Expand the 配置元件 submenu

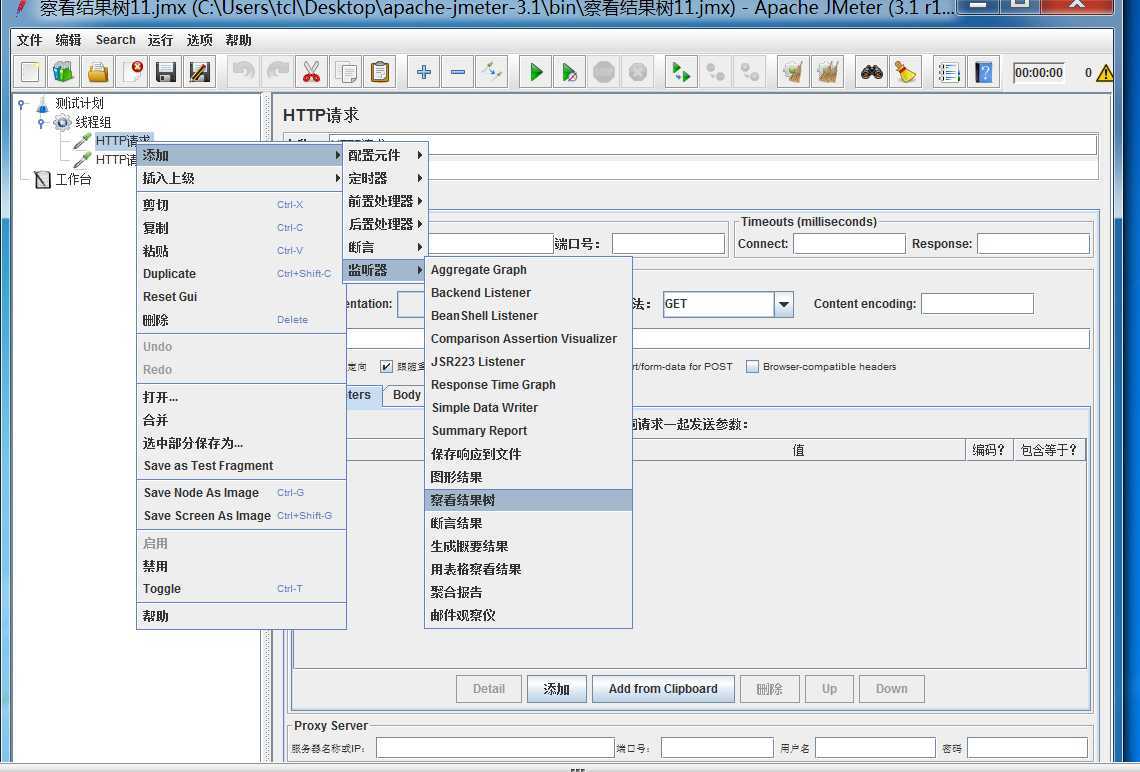[x=385, y=155]
